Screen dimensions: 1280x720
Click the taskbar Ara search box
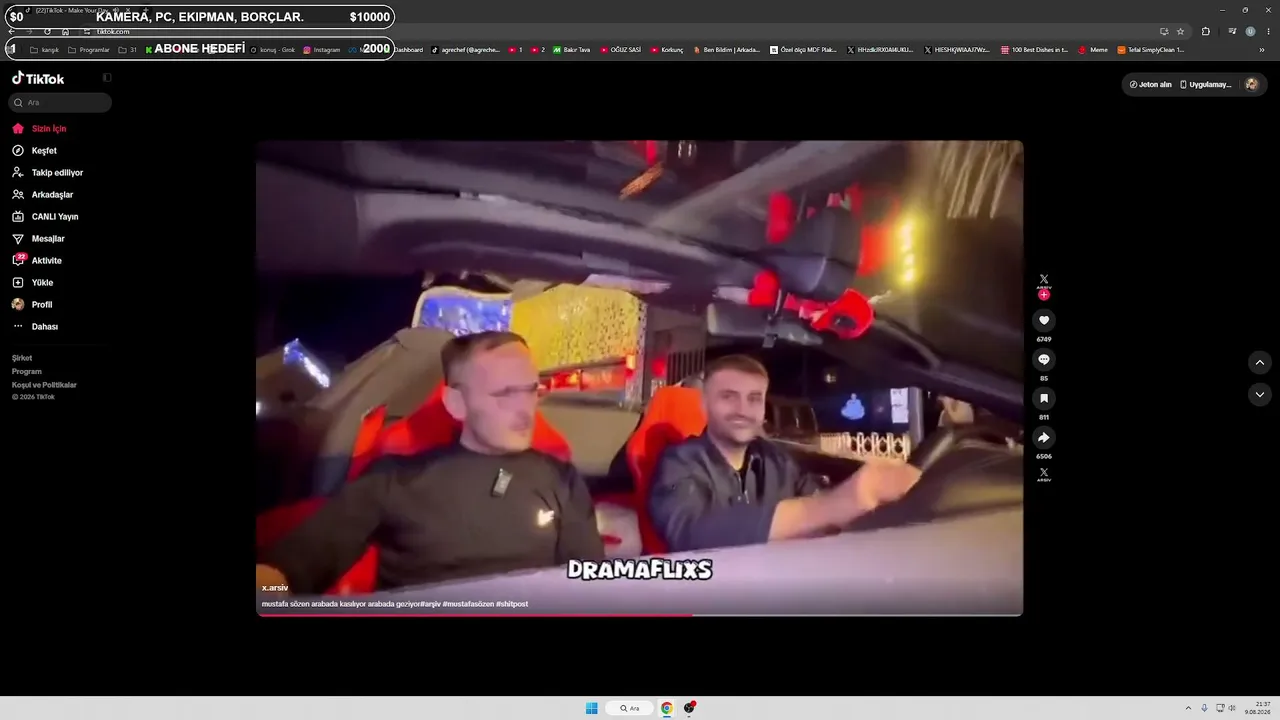pyautogui.click(x=630, y=708)
